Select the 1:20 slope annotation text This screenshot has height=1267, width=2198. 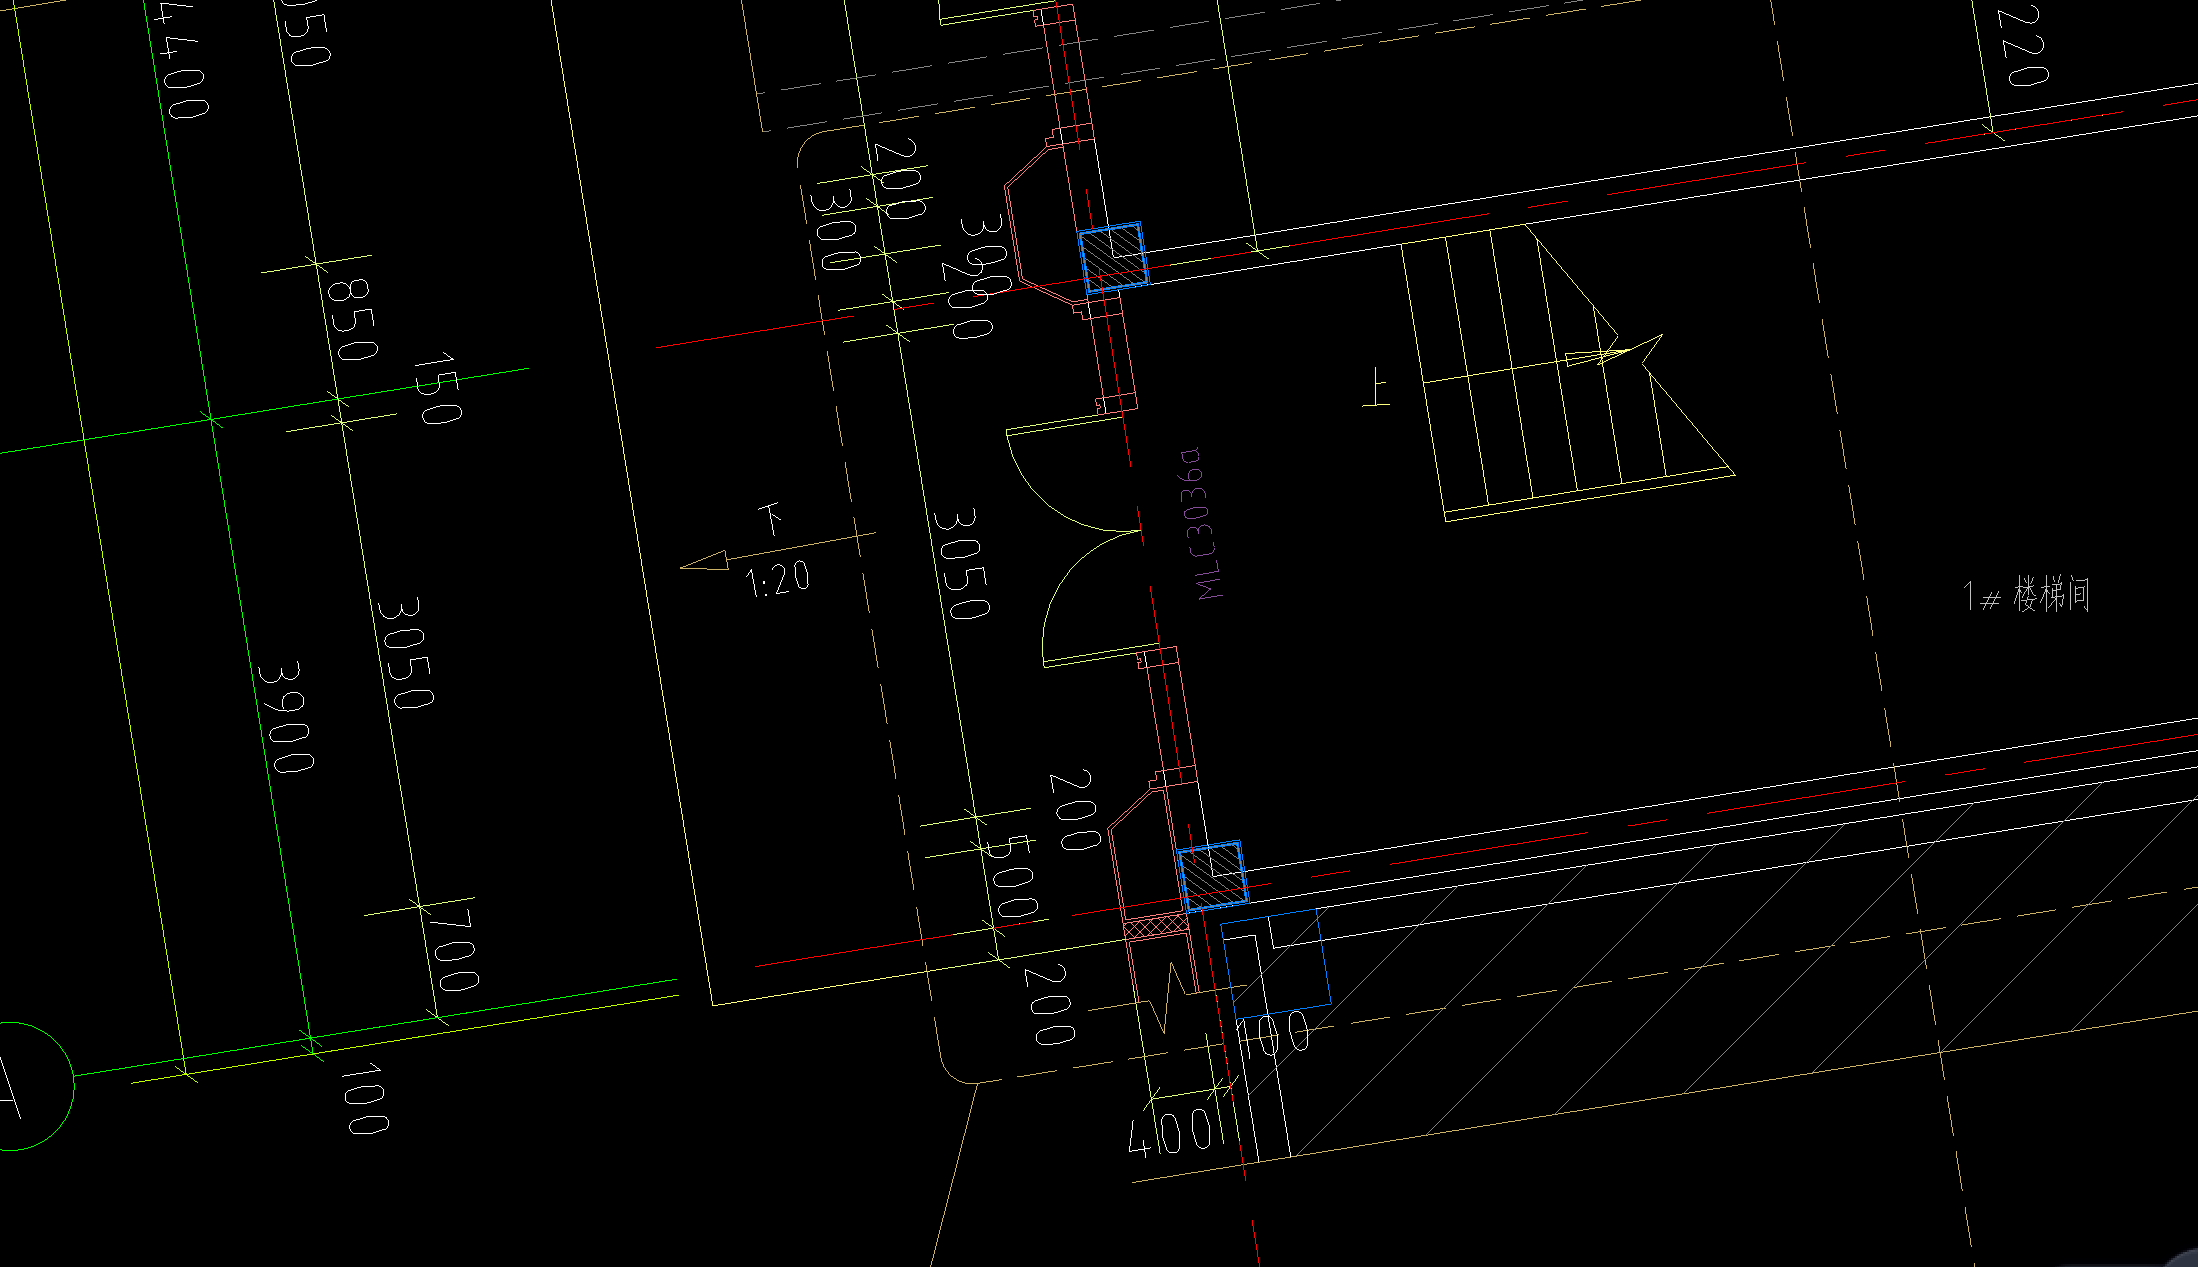(777, 579)
